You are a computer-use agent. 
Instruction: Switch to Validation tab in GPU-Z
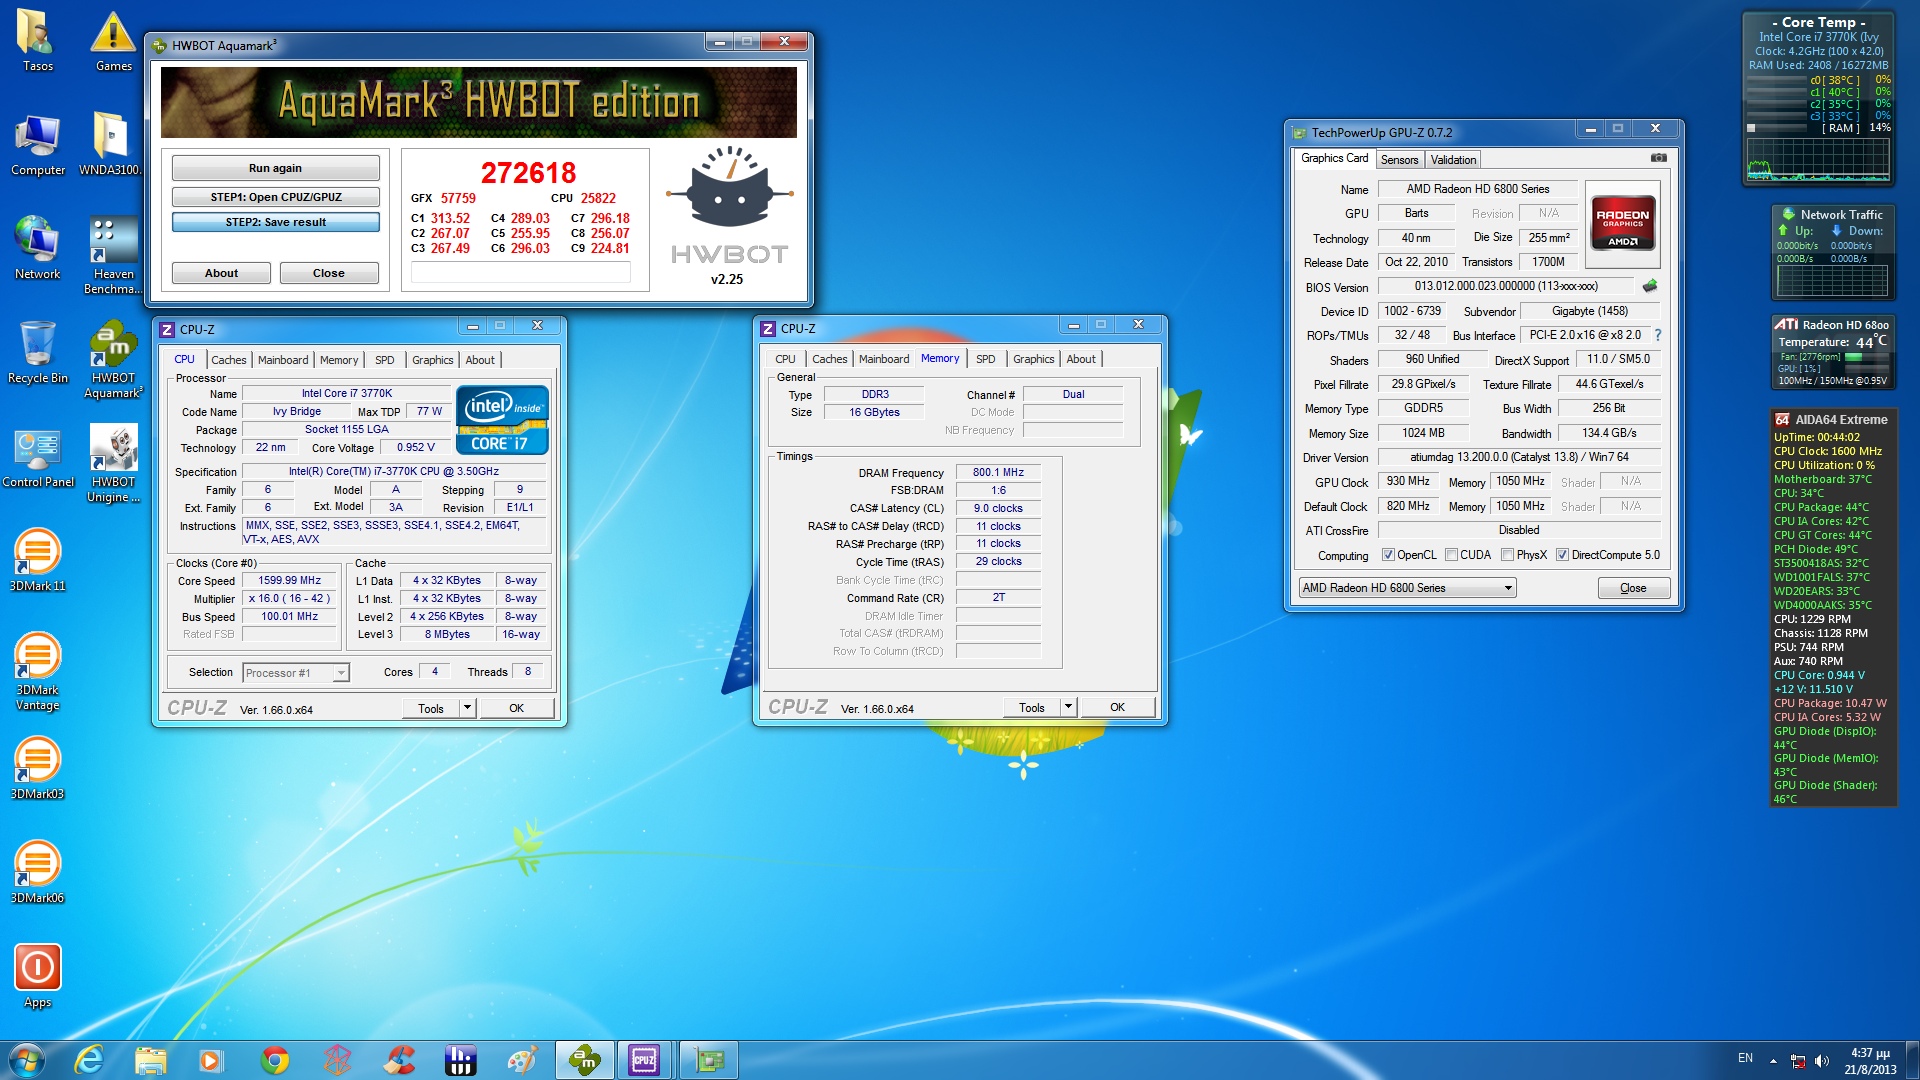[1453, 160]
